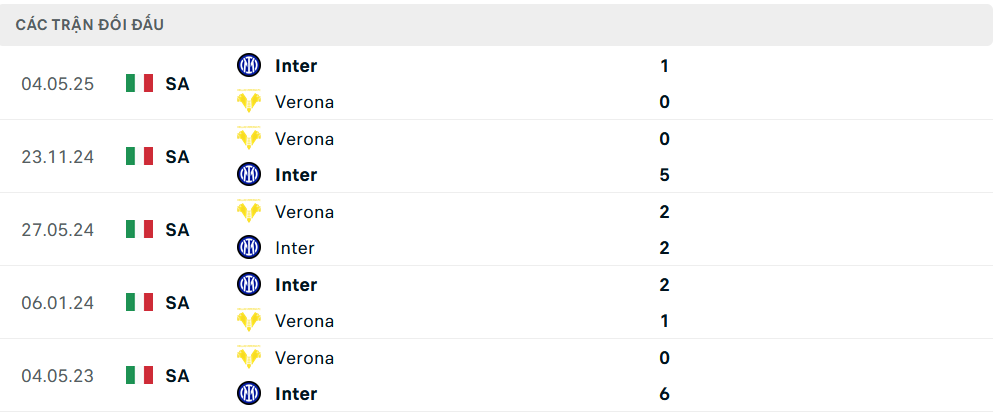The image size is (993, 412).
Task: Click Verona crest in 23.11.24 match
Action: point(248,139)
